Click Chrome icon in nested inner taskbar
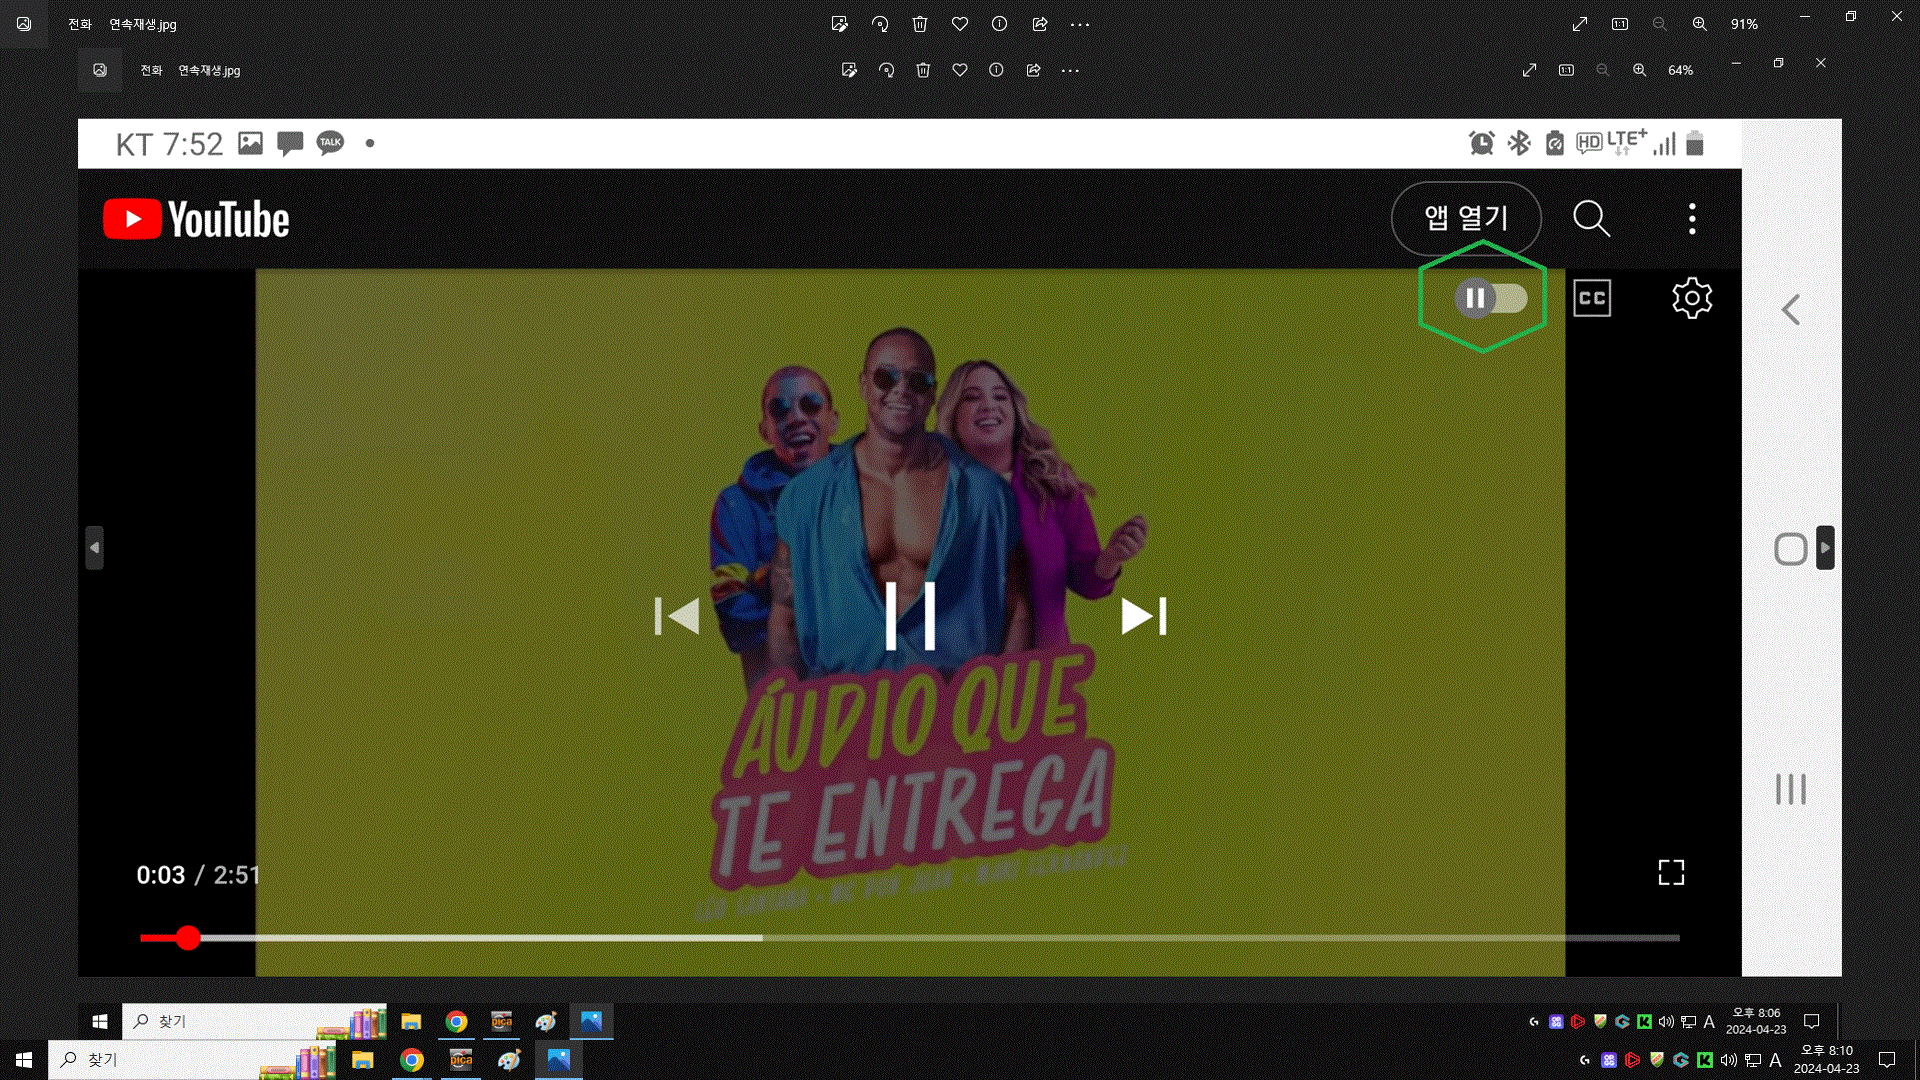The width and height of the screenshot is (1920, 1080). [457, 1021]
